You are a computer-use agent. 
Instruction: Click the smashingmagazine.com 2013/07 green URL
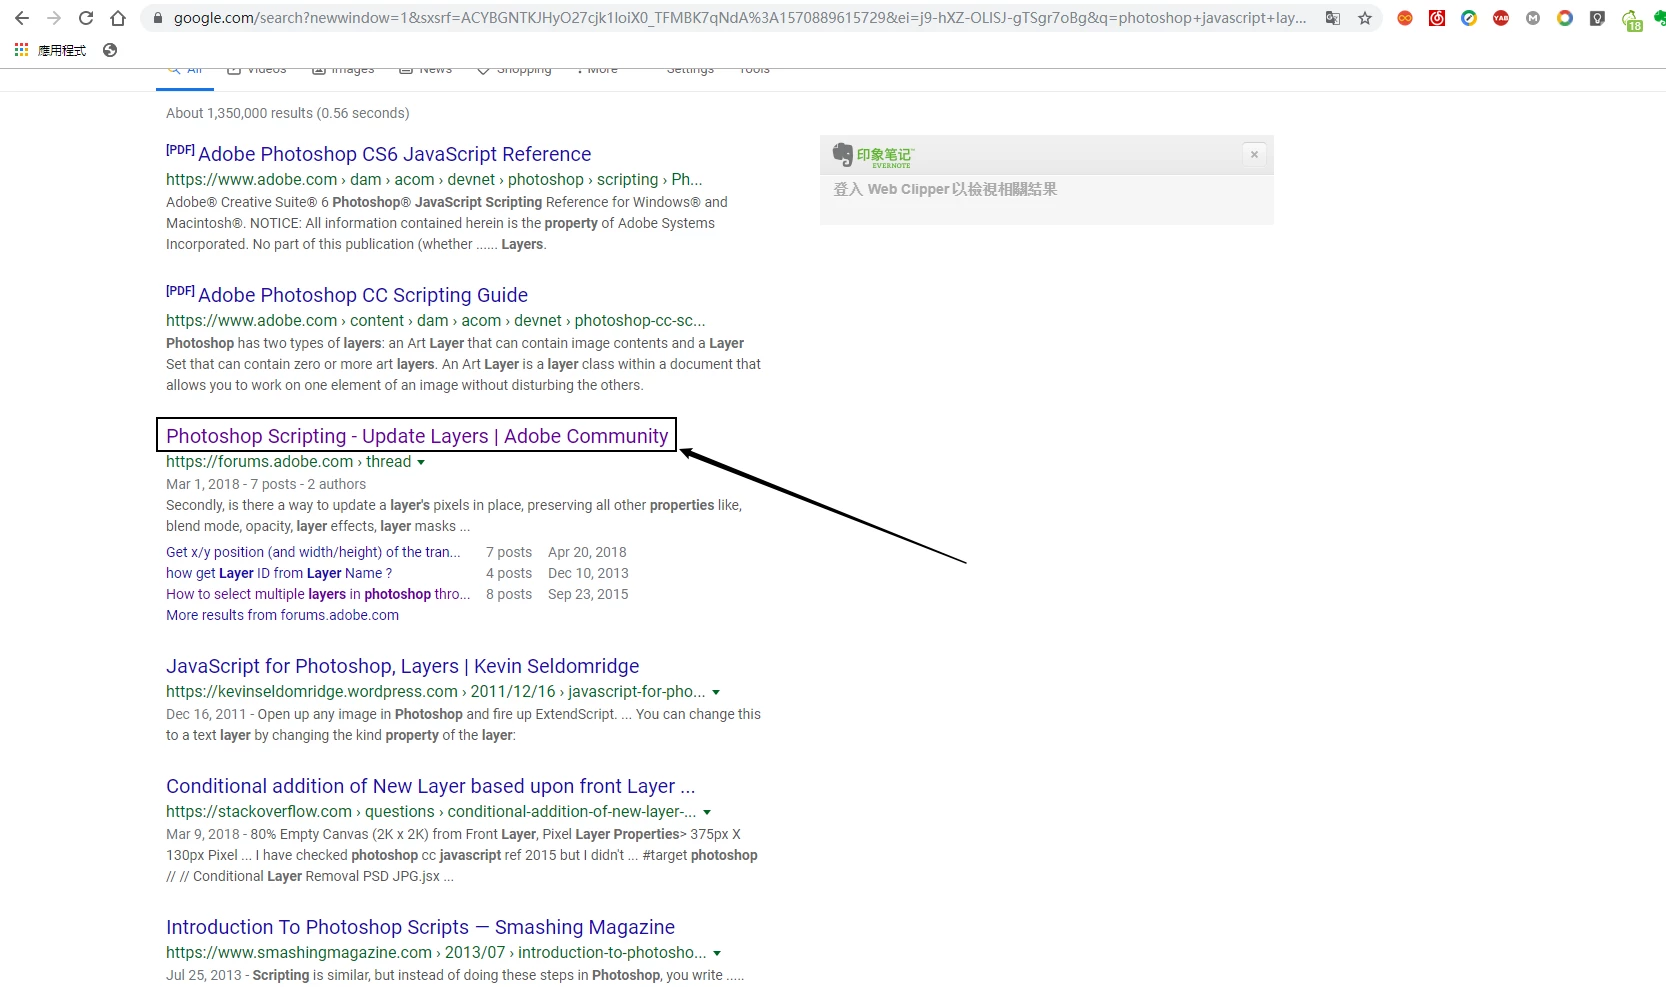(x=436, y=953)
